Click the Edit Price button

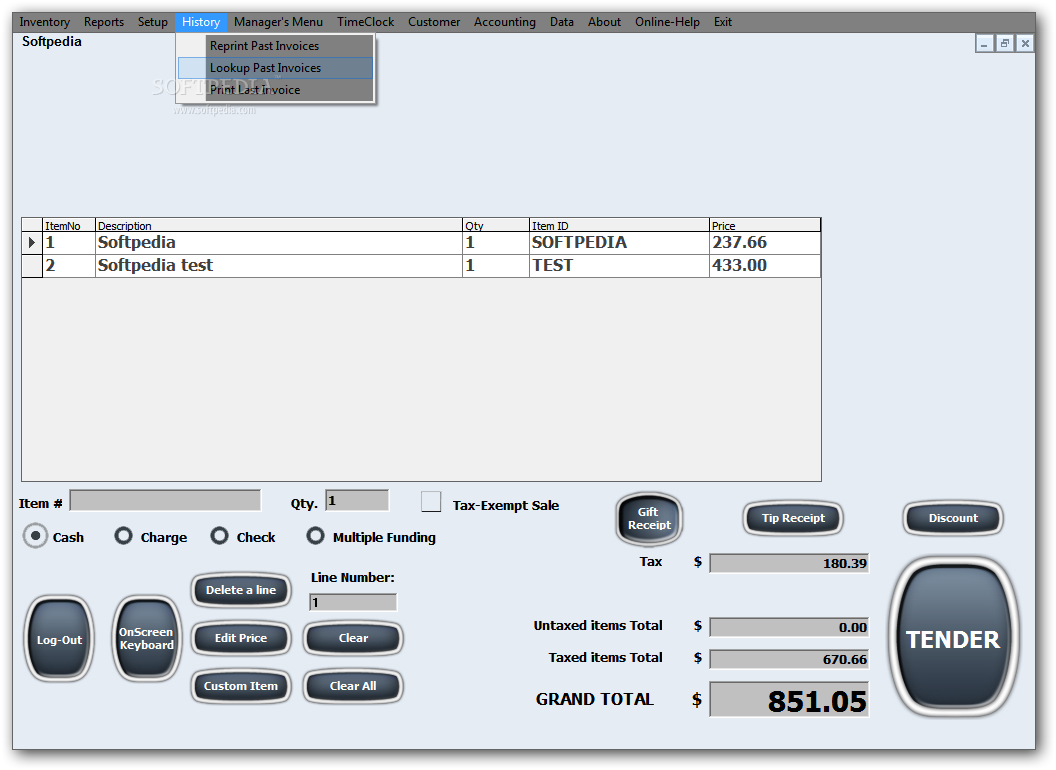pyautogui.click(x=241, y=638)
